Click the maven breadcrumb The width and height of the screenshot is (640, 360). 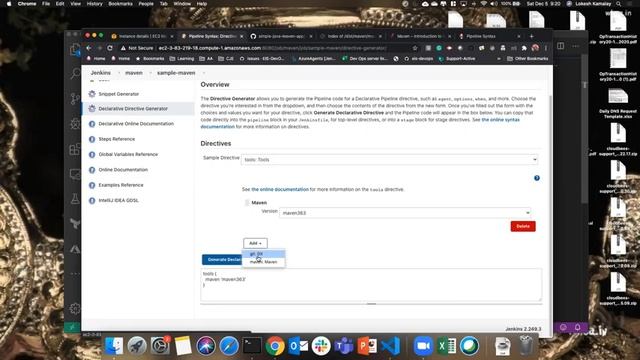[134, 73]
